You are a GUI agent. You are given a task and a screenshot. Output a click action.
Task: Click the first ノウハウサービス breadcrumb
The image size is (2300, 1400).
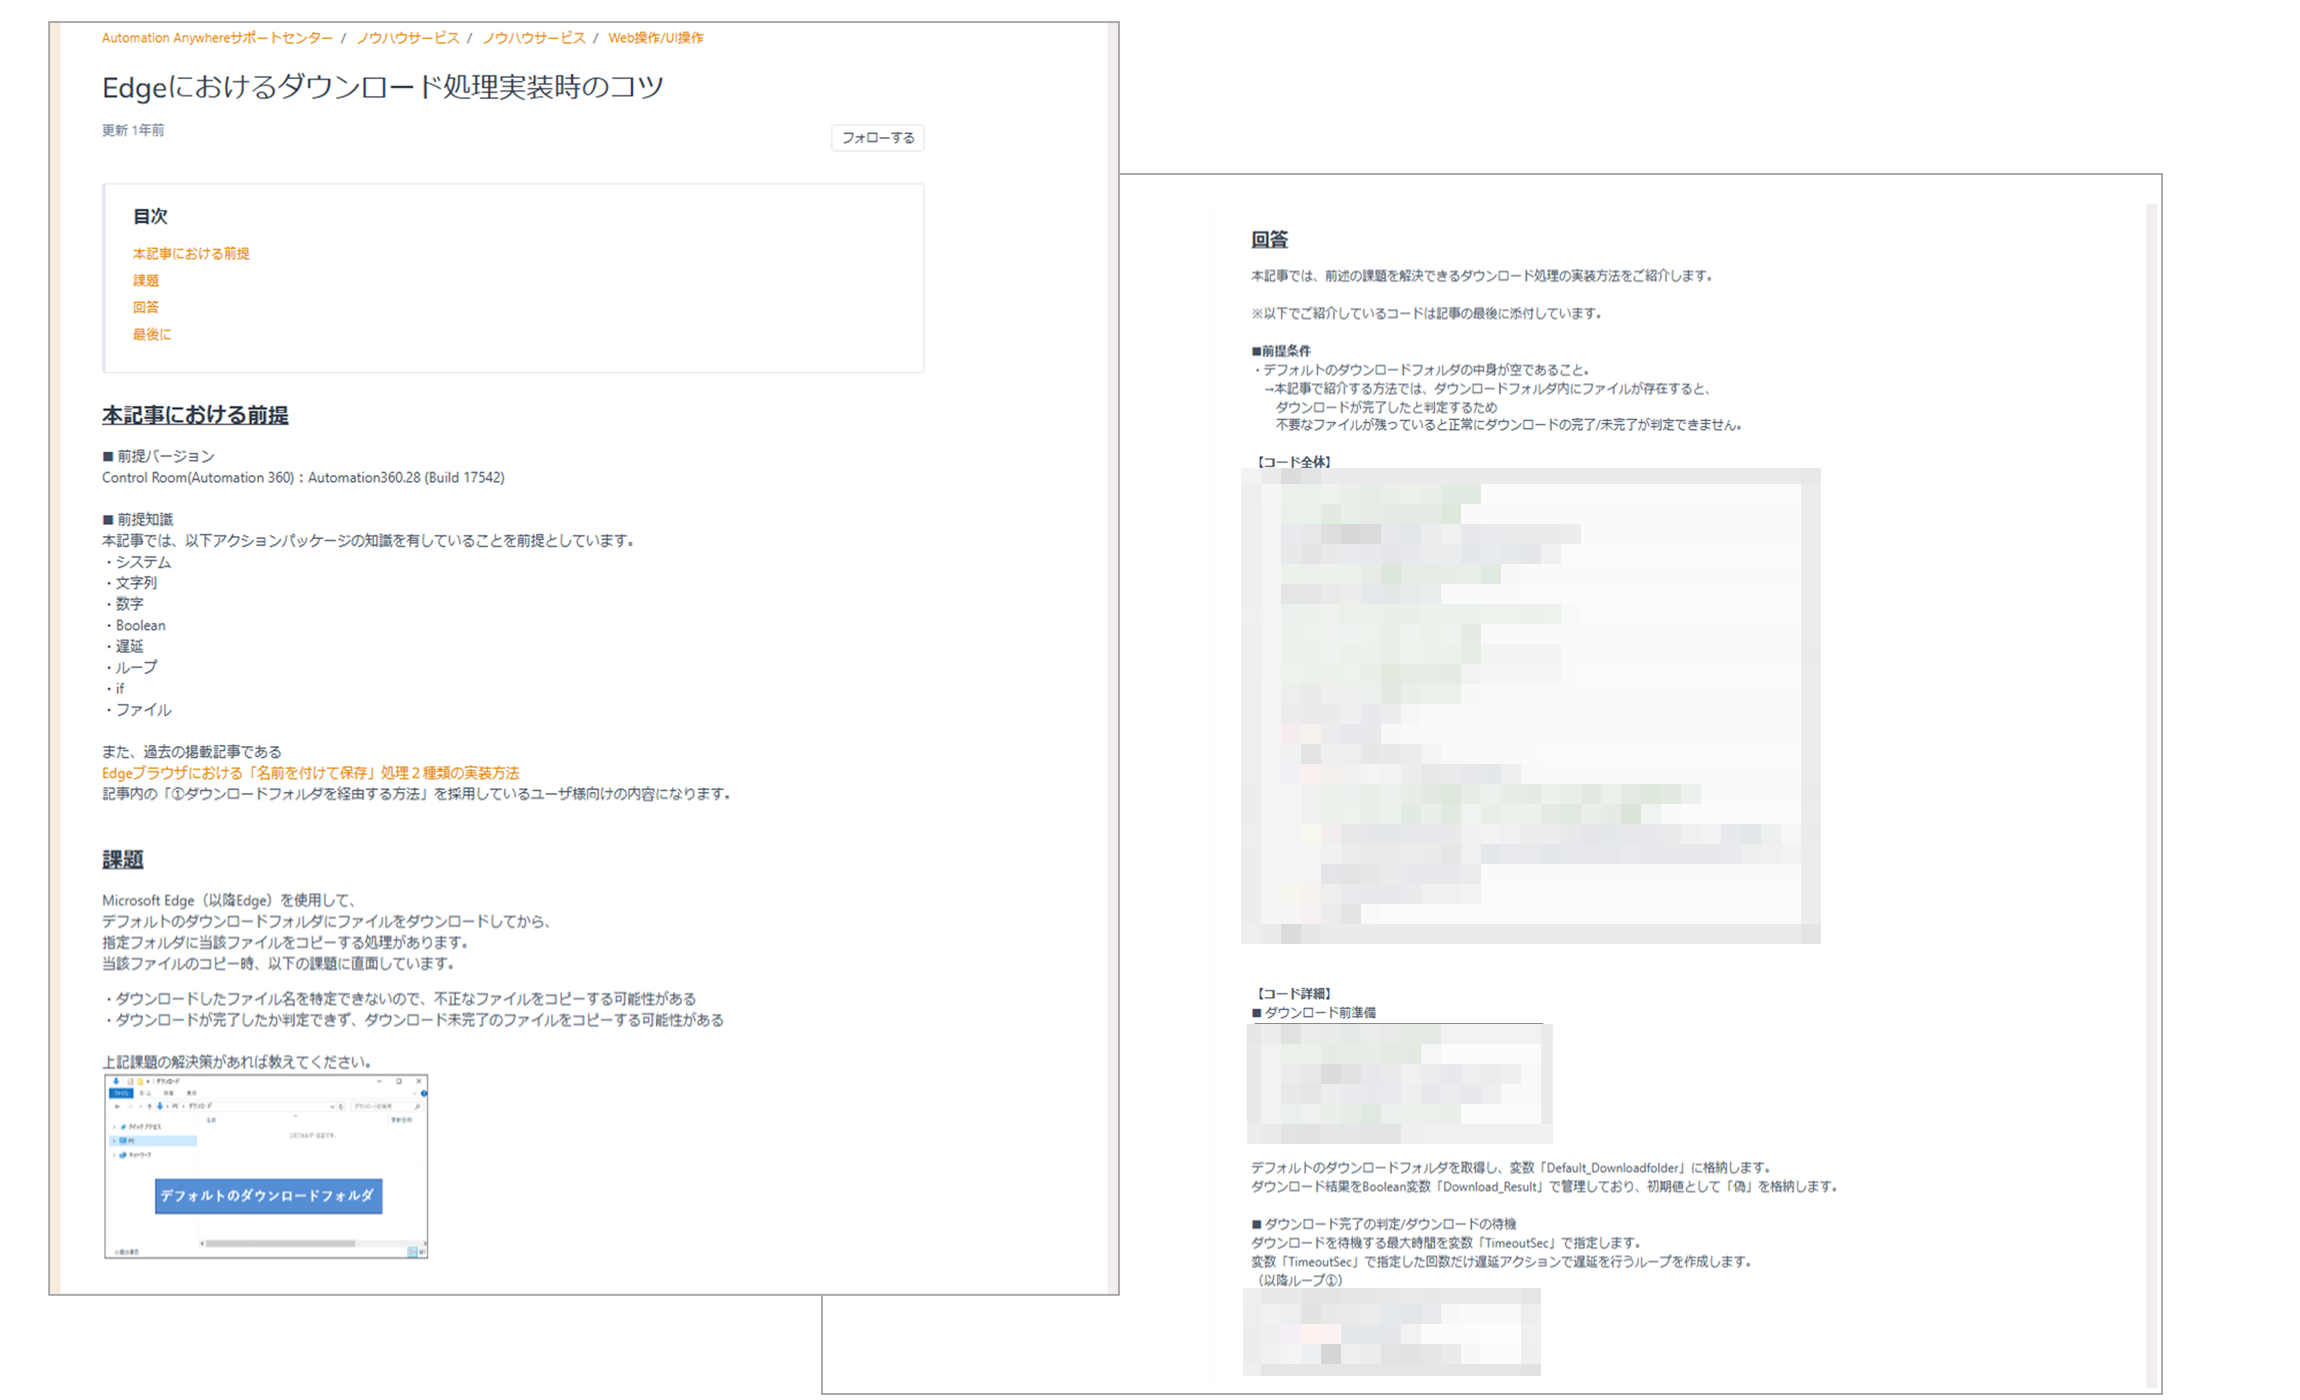[x=407, y=38]
